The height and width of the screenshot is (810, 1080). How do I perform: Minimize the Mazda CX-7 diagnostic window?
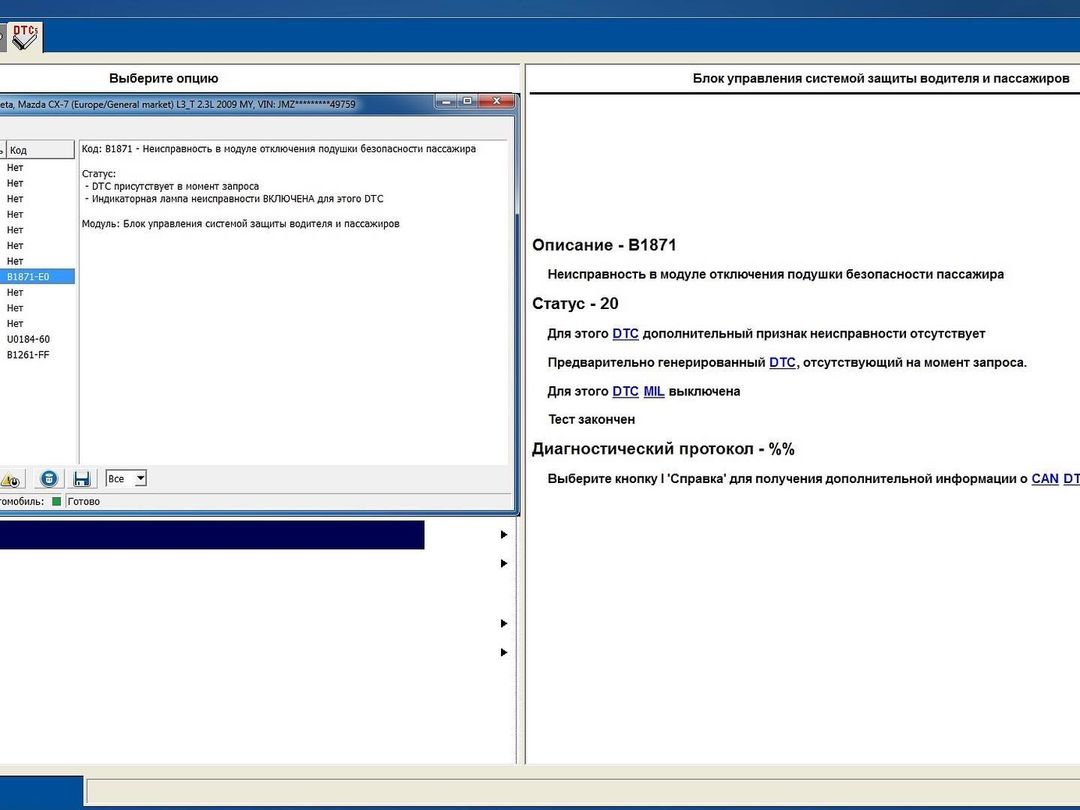coord(446,101)
